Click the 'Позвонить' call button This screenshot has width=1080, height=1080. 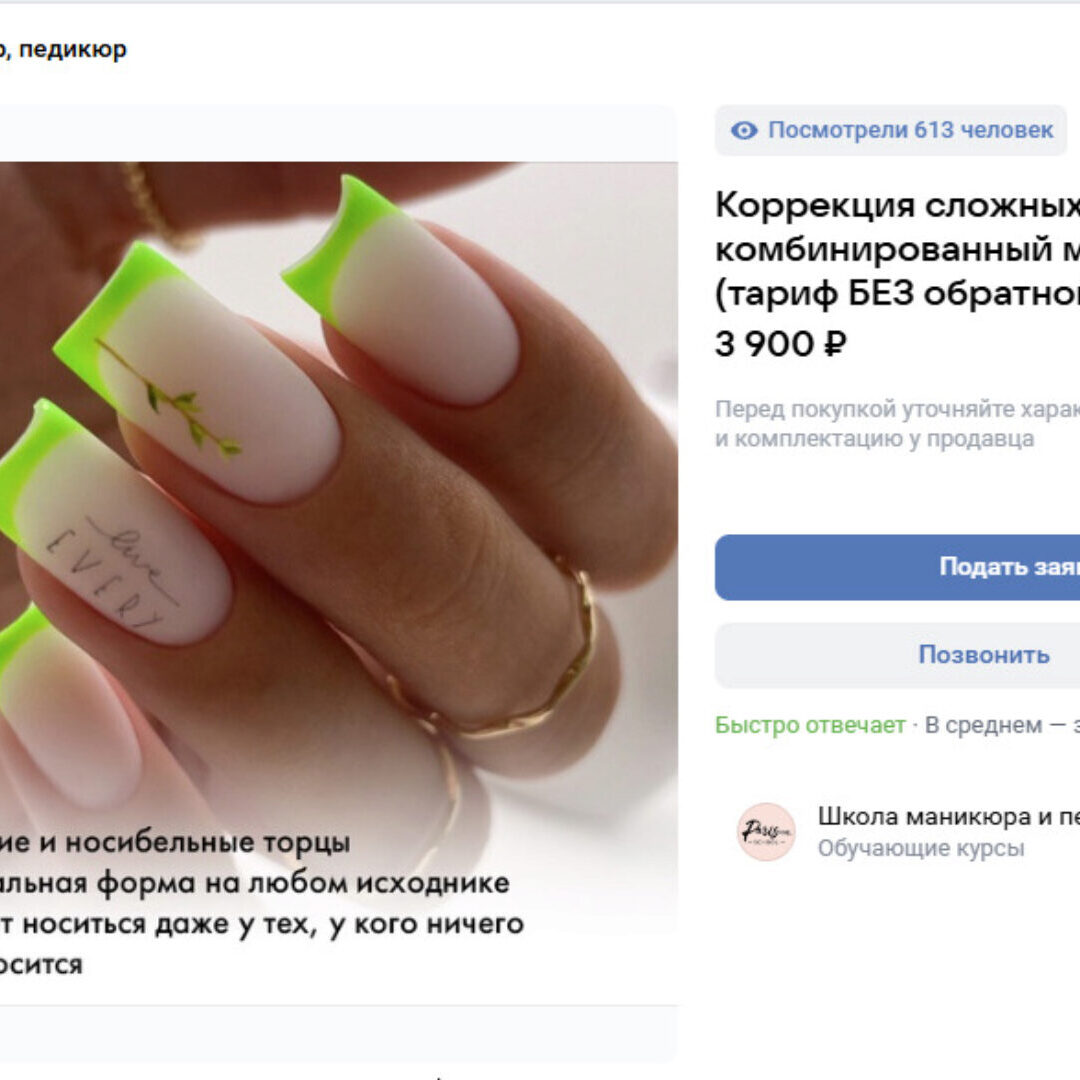[x=897, y=654]
